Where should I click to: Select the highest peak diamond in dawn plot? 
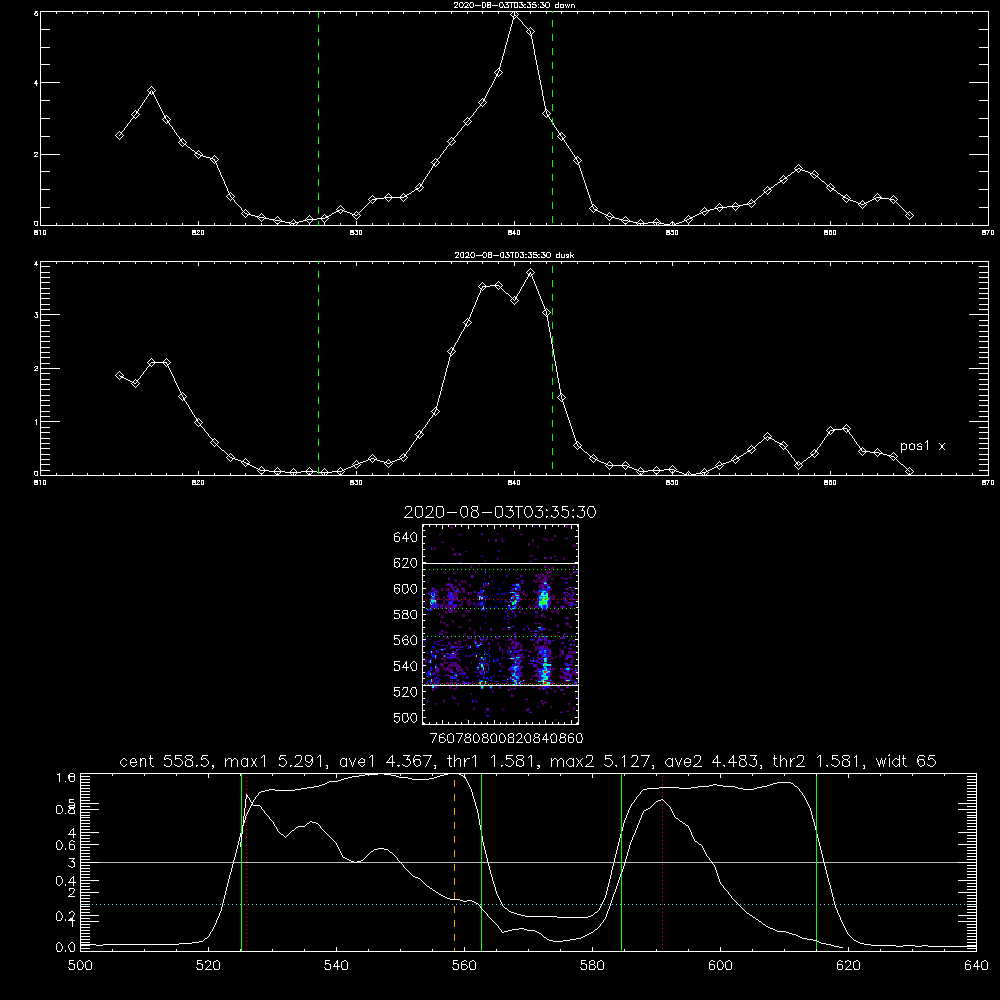click(x=515, y=14)
